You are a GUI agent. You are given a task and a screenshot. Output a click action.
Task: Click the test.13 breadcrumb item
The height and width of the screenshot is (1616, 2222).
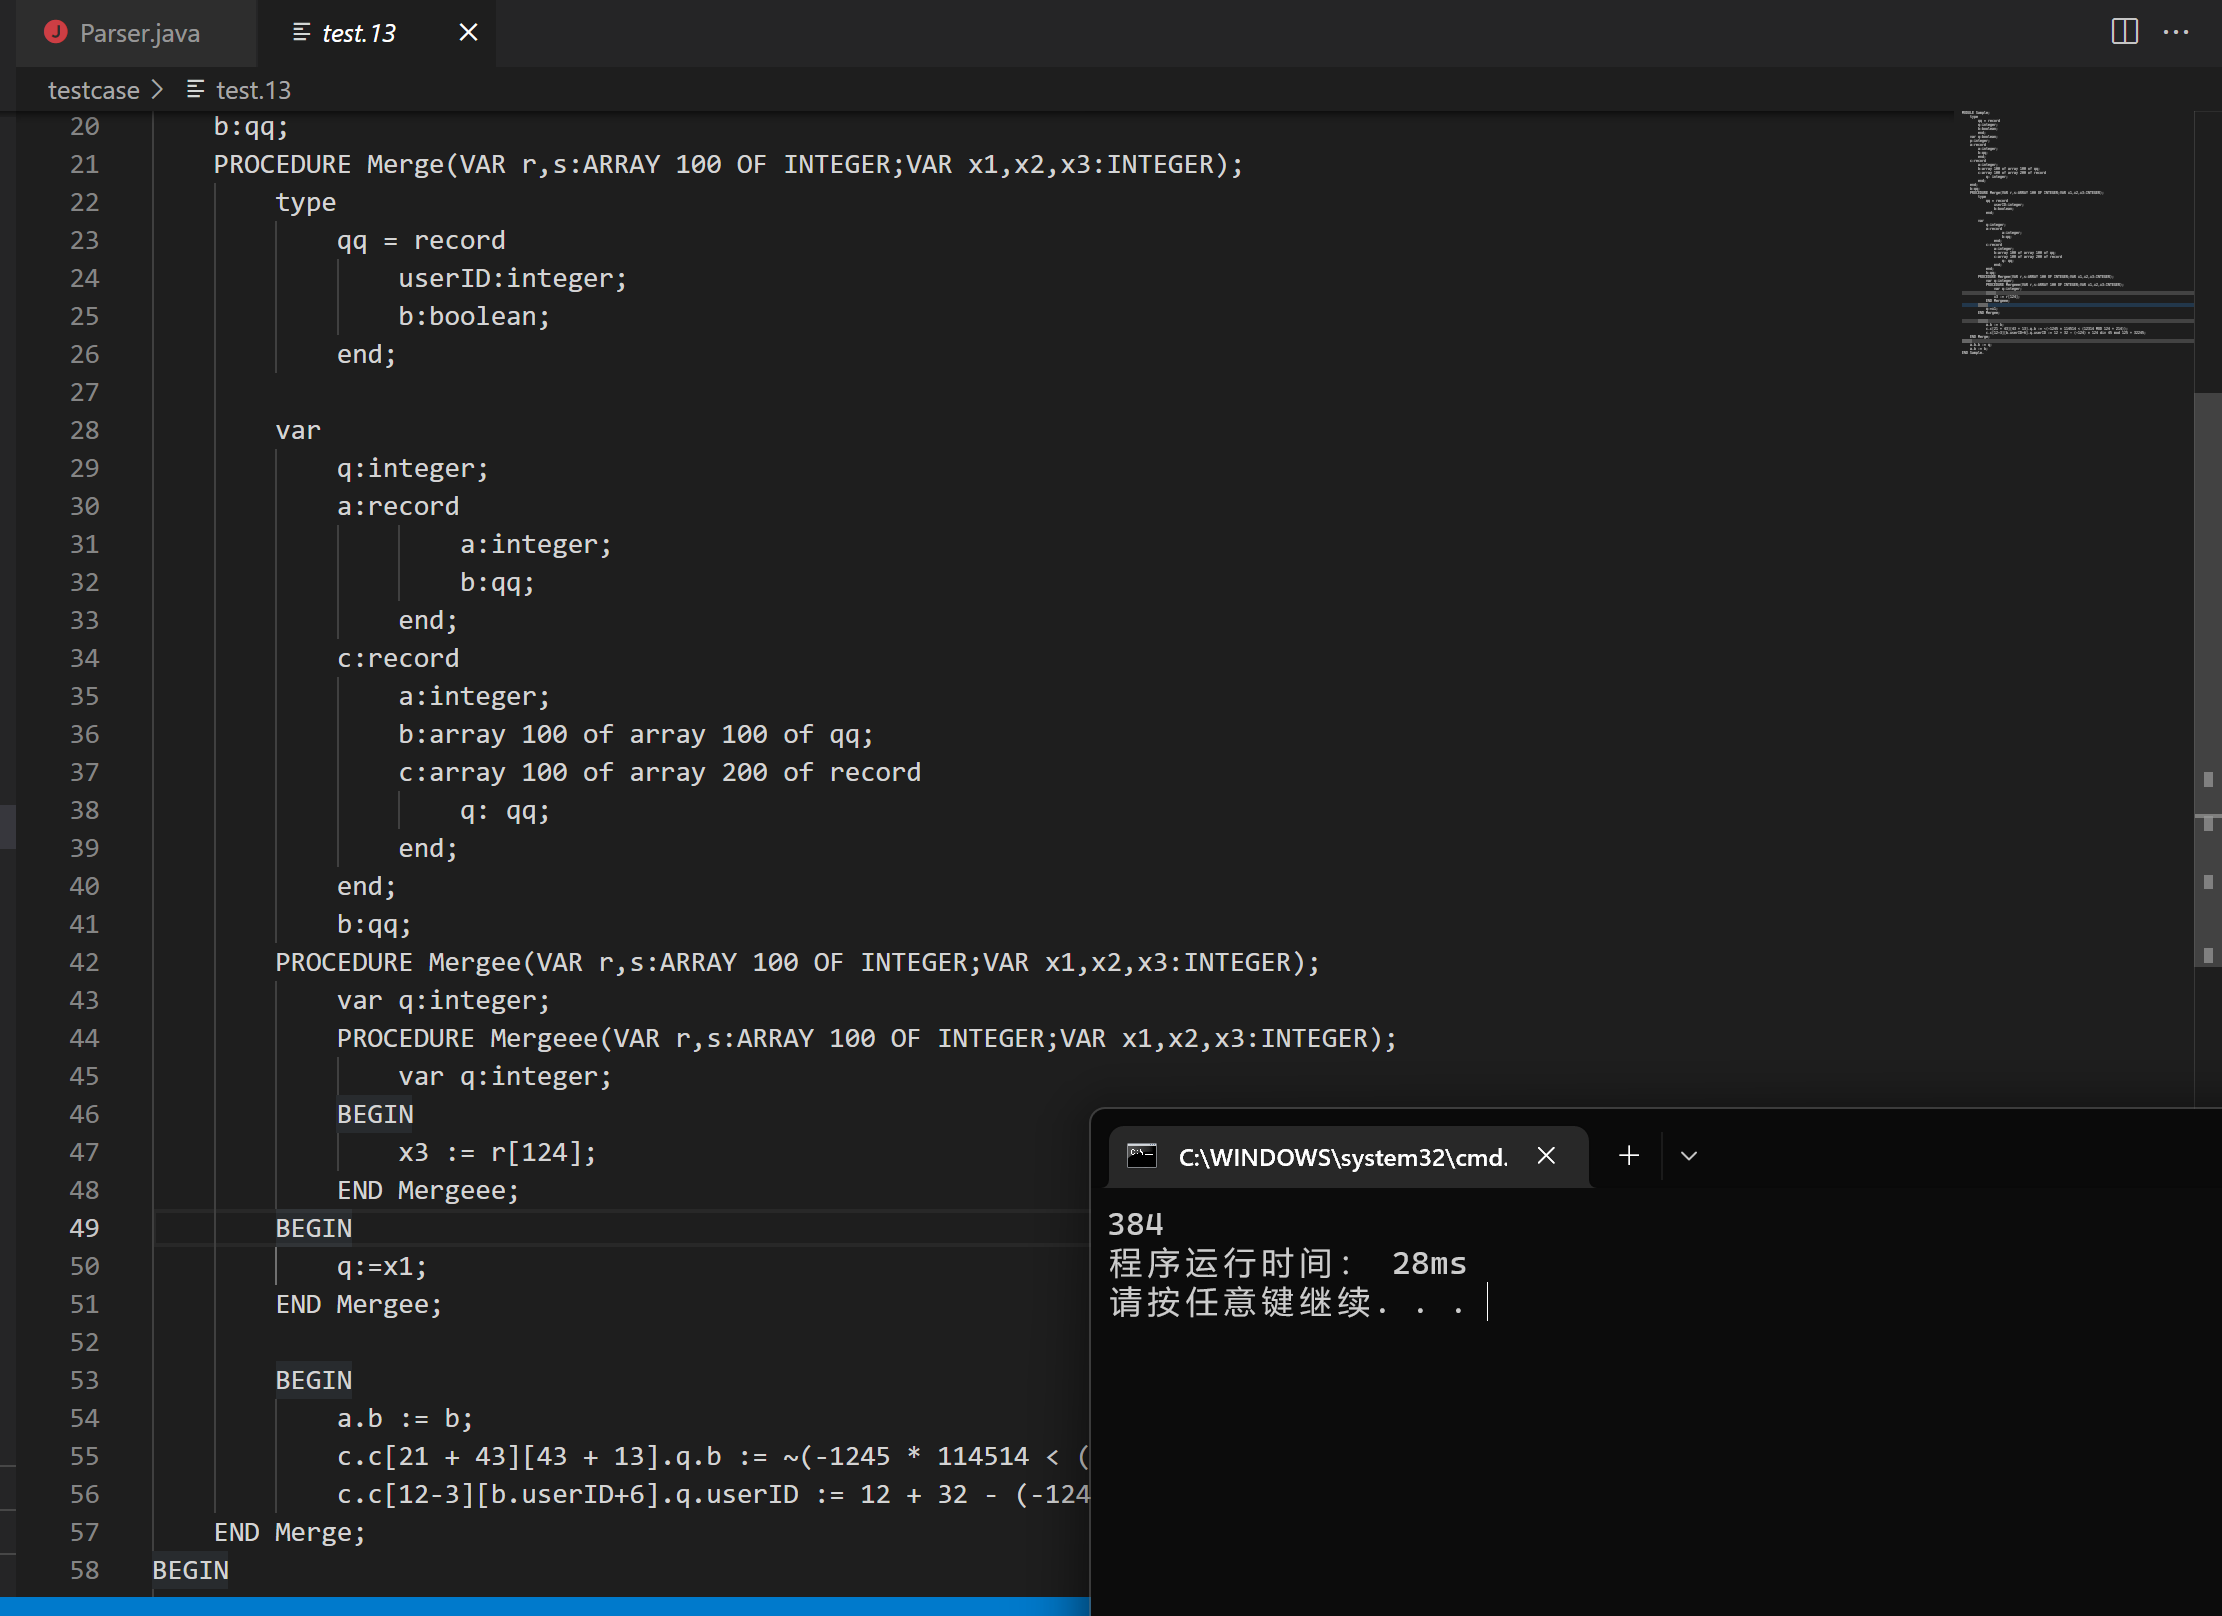(253, 90)
